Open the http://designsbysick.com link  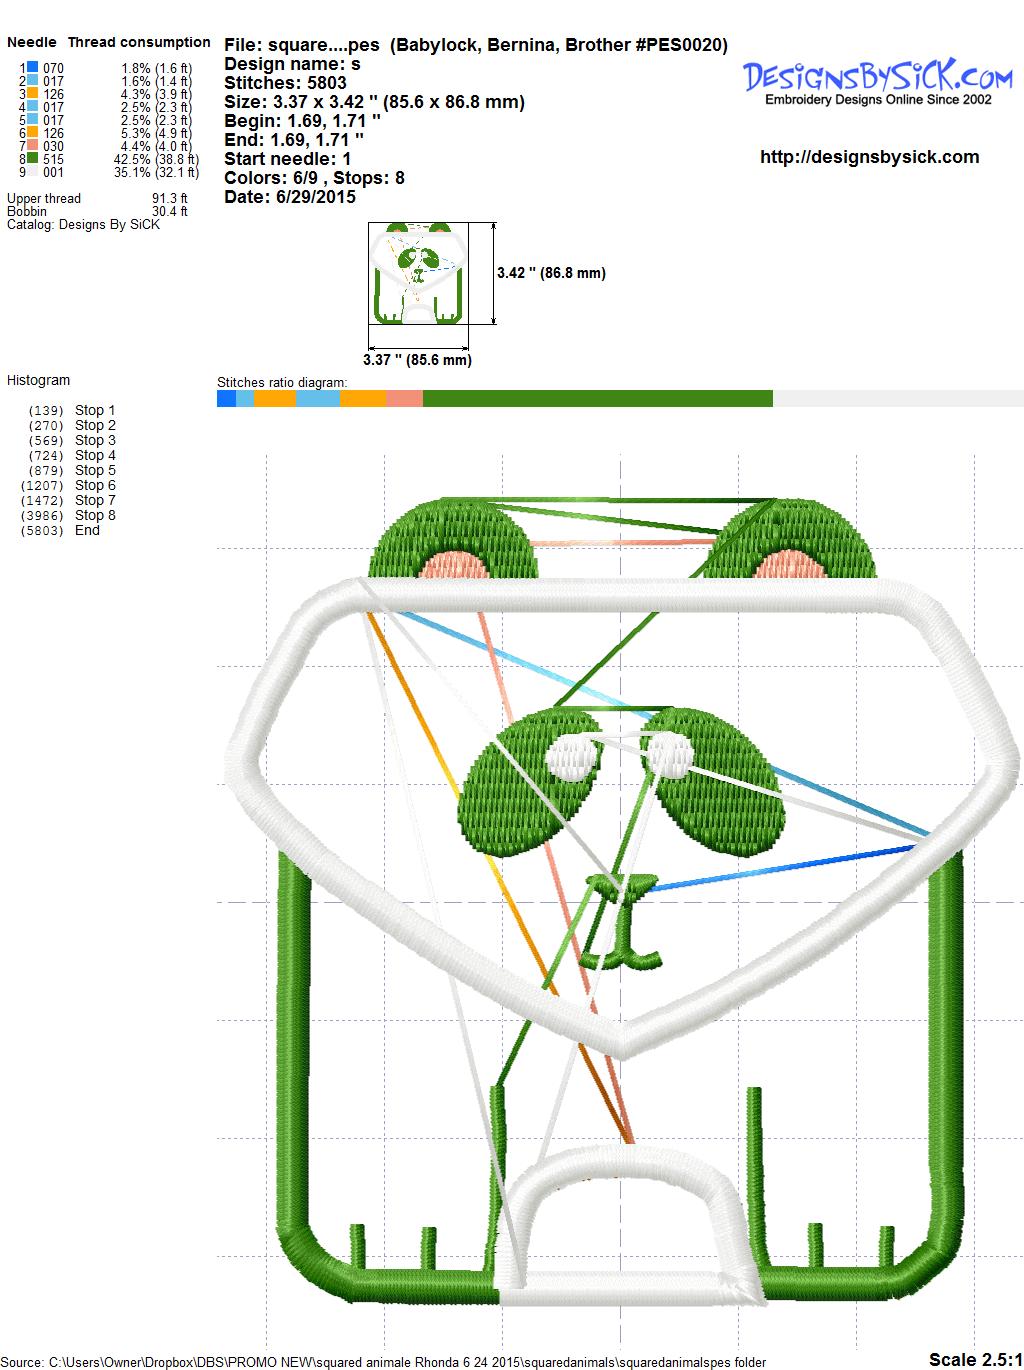click(x=869, y=157)
